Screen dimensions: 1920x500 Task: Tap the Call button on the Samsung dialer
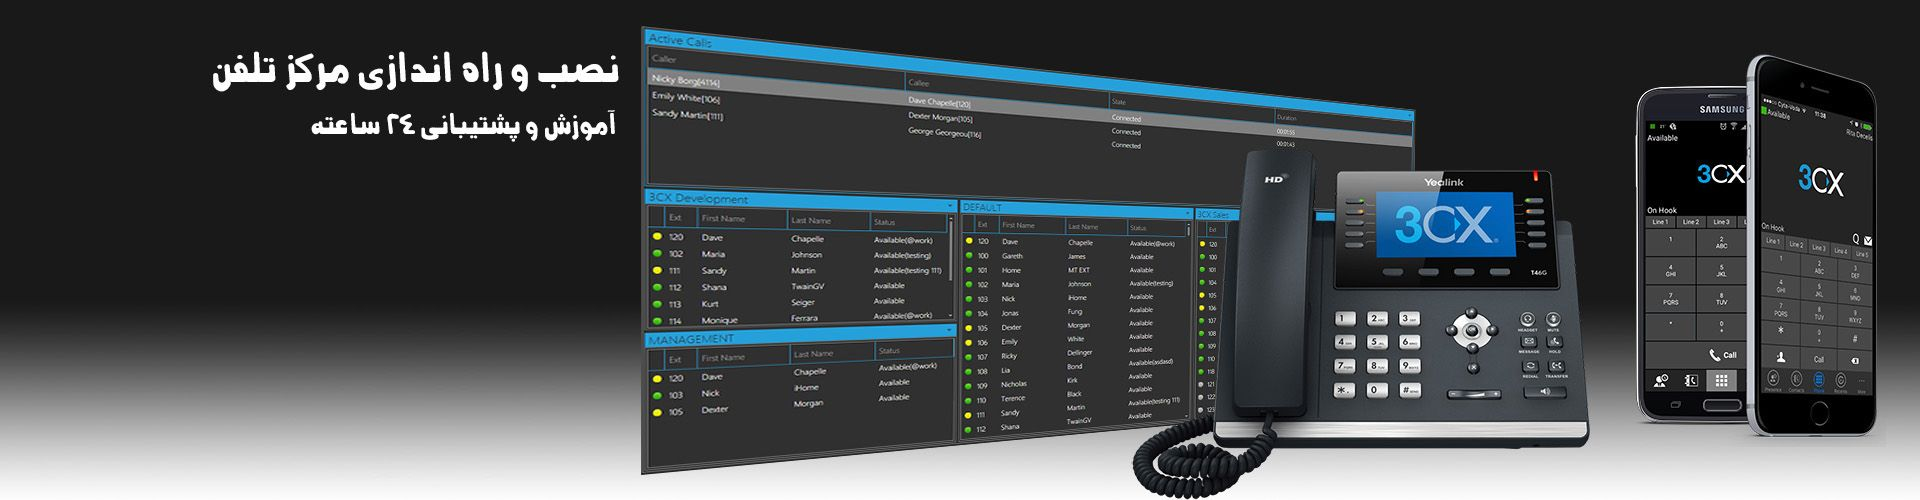[1722, 355]
